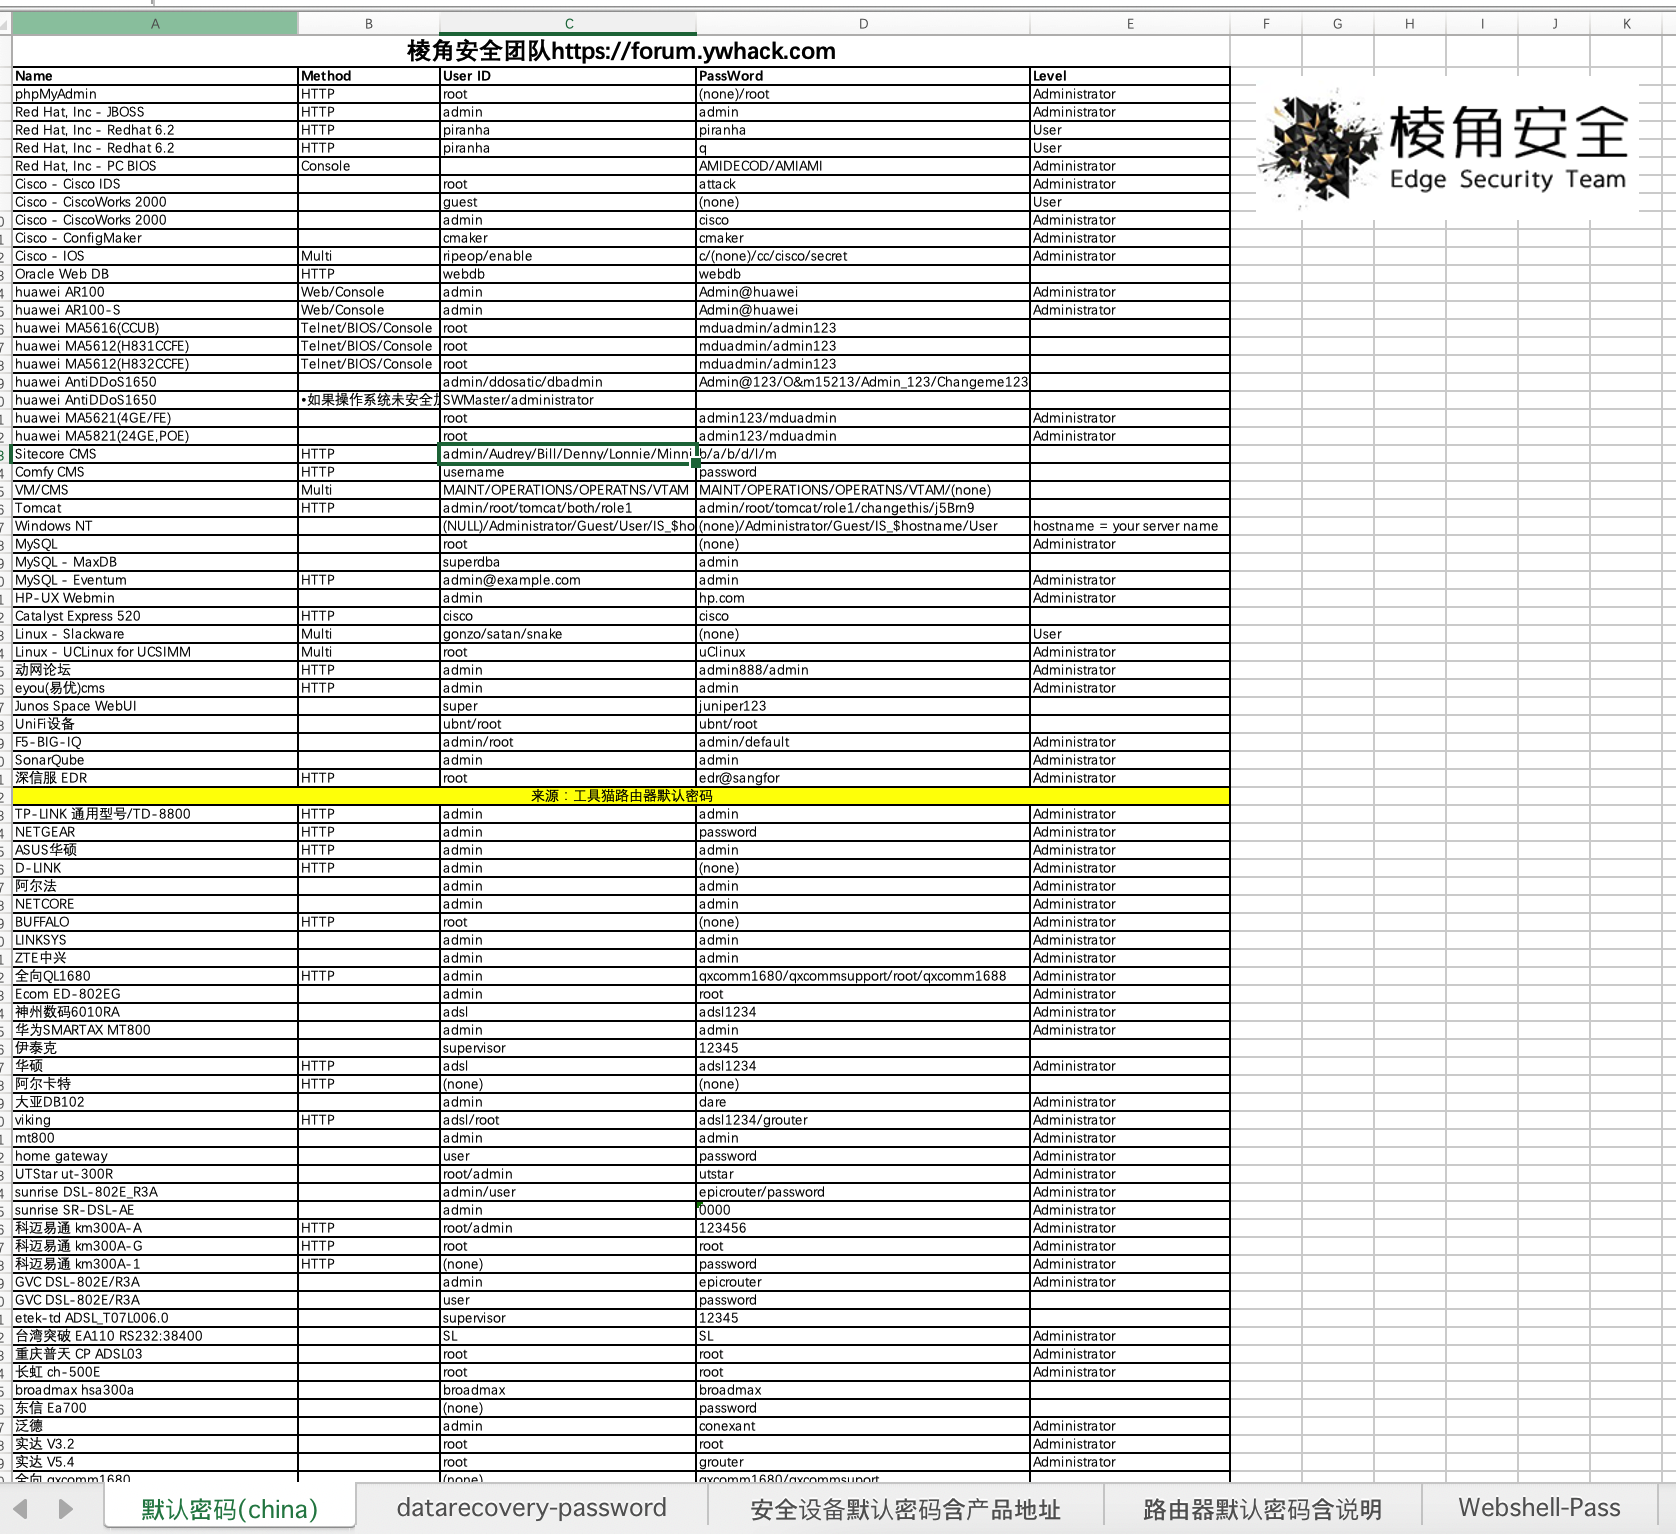
Task: Select the 'BUFFALO' cell
Action: pos(155,922)
